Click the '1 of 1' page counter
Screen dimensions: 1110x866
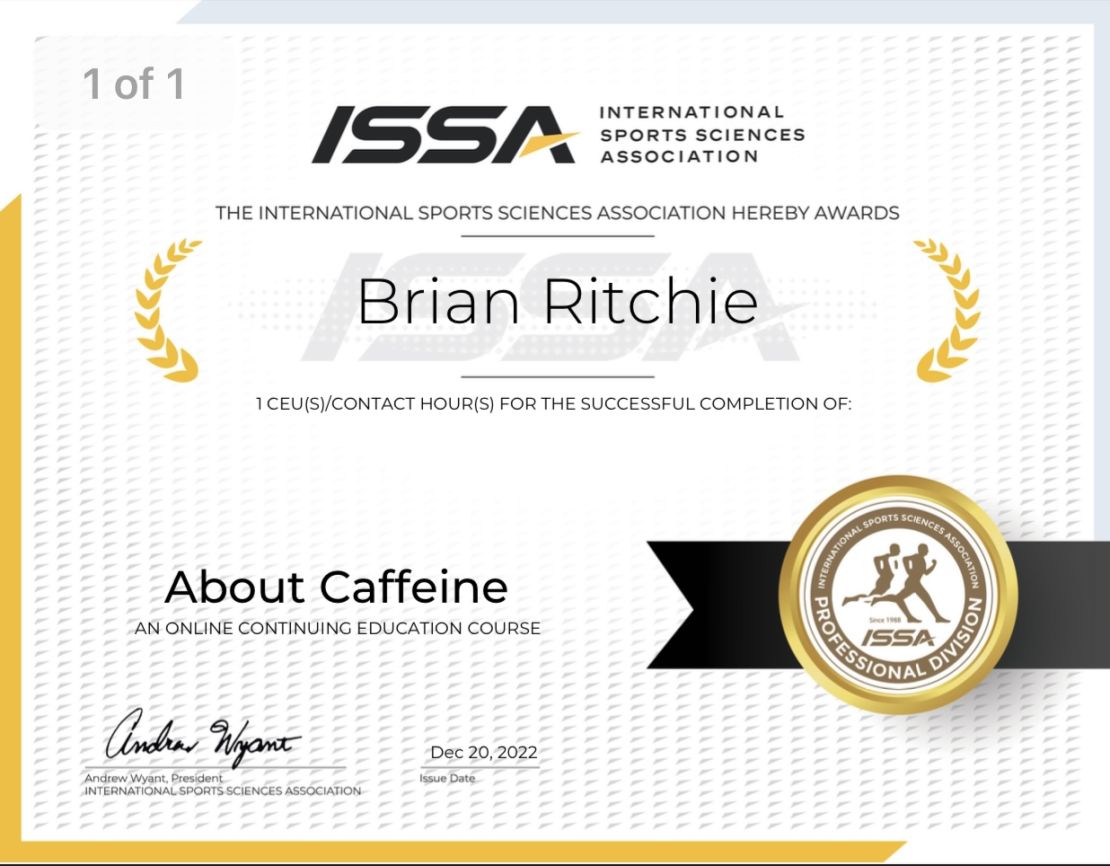(x=134, y=84)
